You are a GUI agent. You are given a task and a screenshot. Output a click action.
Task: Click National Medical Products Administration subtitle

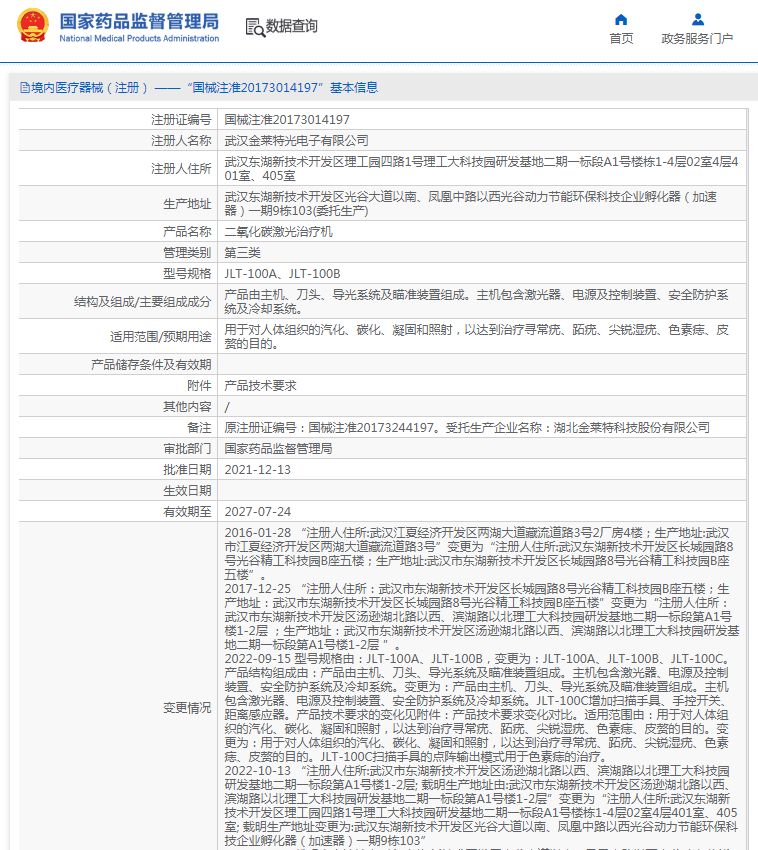pos(139,38)
